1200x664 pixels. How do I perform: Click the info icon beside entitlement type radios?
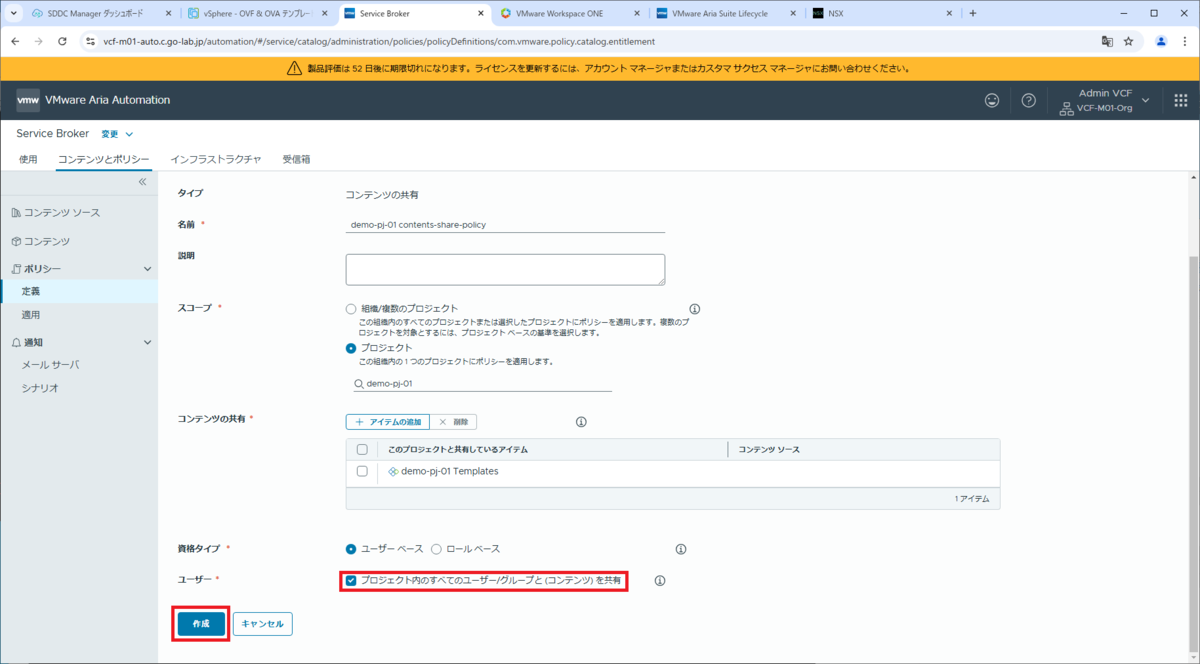pyautogui.click(x=681, y=549)
